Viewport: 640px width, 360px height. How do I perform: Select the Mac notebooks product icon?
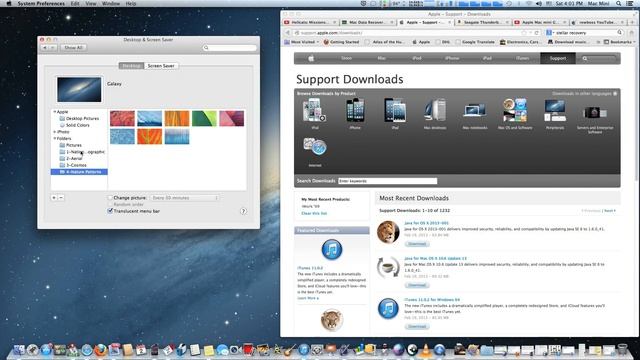click(x=475, y=110)
